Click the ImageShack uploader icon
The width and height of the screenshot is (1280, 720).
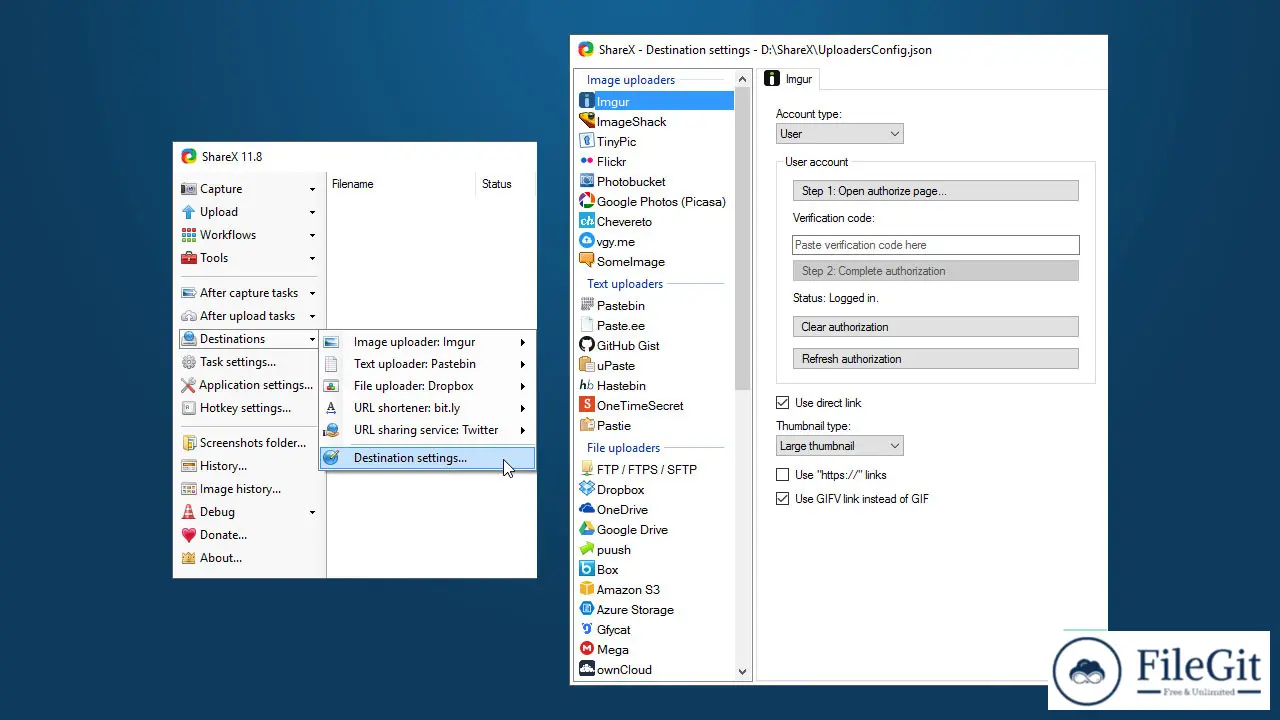587,121
